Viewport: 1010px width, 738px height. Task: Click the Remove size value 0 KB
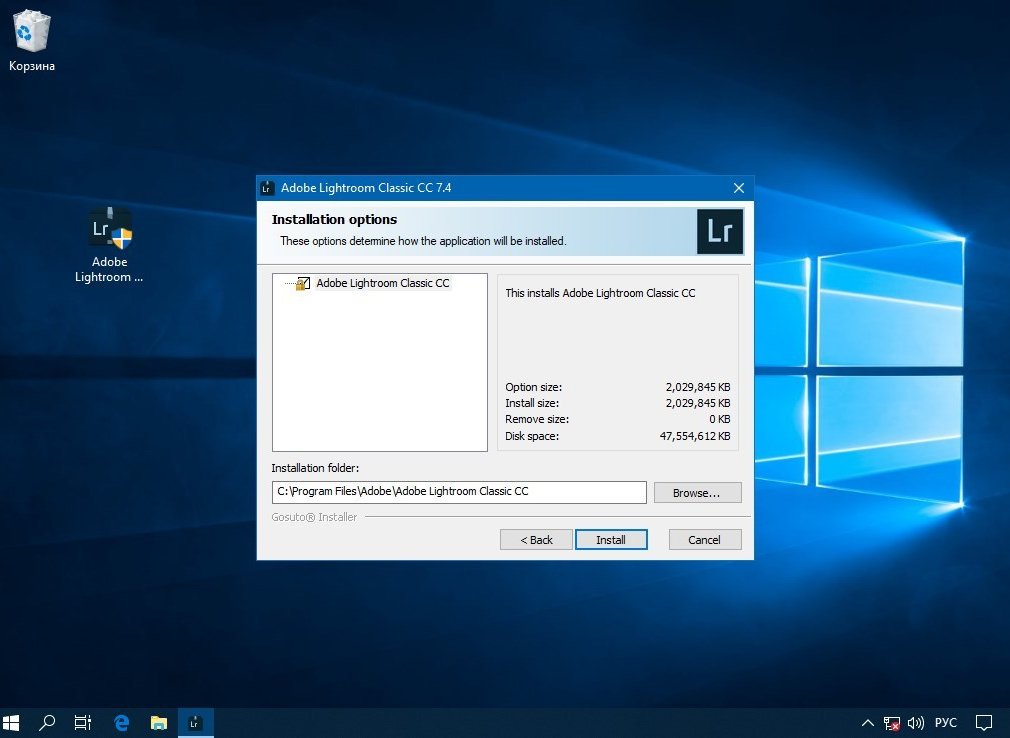point(719,419)
